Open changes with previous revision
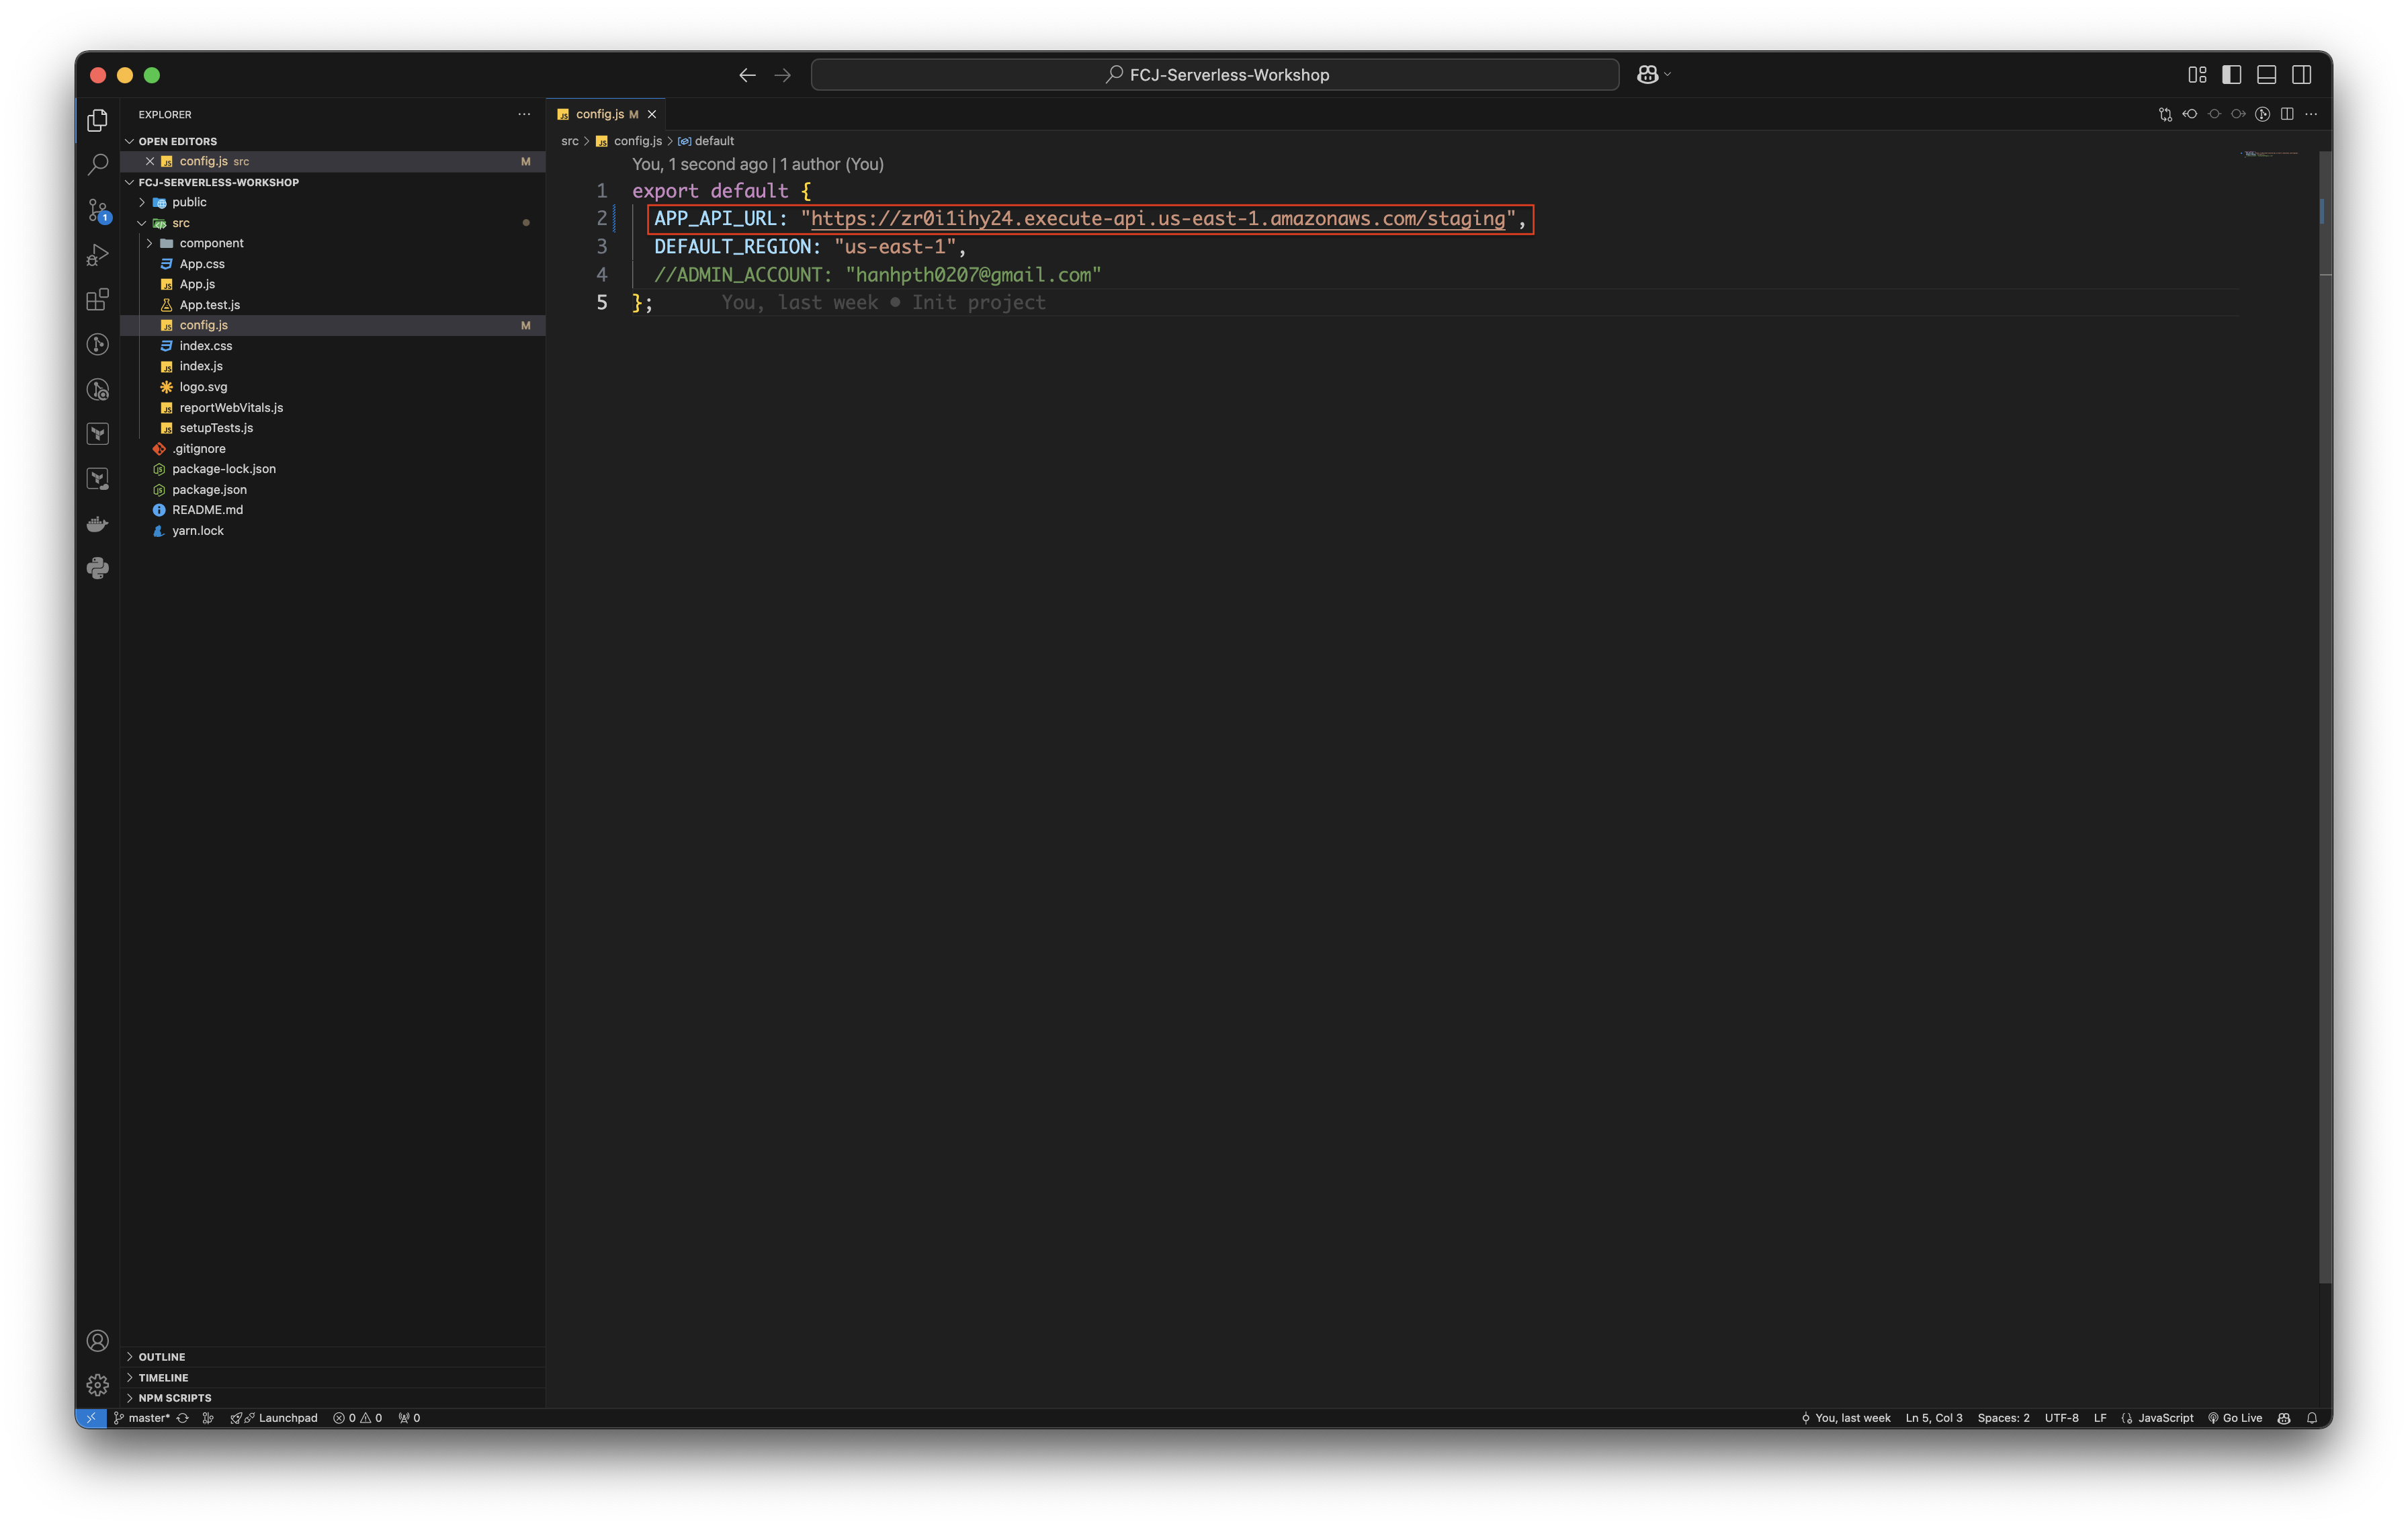 click(x=2190, y=114)
